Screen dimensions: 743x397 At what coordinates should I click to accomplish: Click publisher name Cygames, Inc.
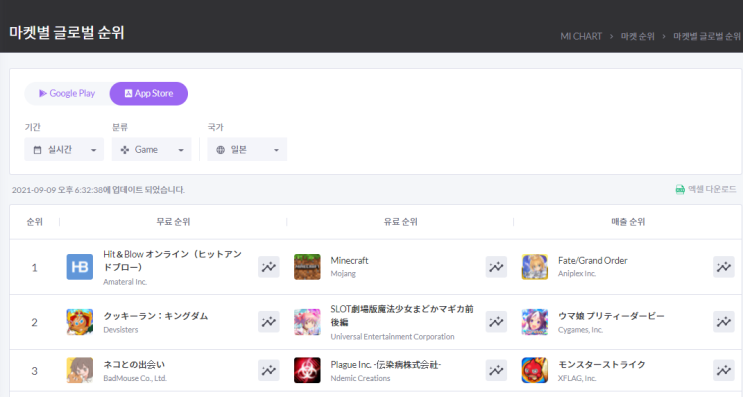pyautogui.click(x=580, y=330)
